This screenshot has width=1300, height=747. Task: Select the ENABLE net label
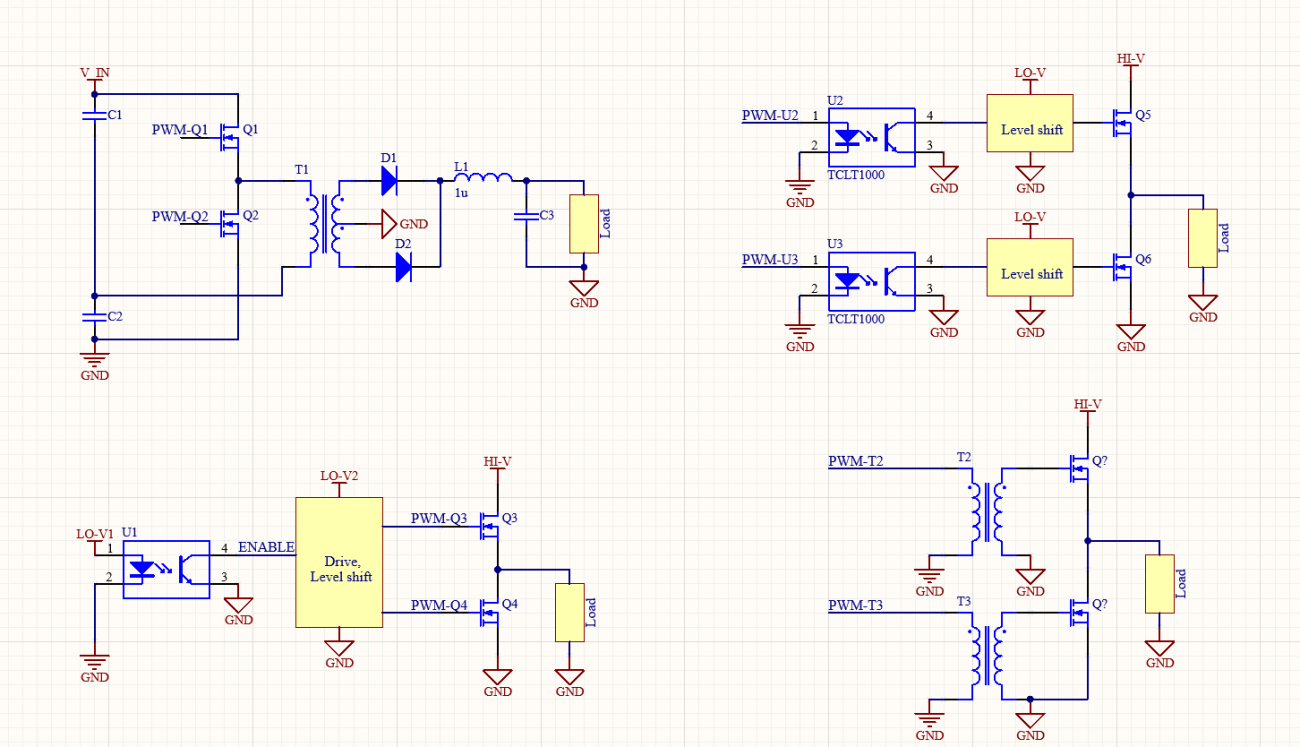tap(266, 547)
